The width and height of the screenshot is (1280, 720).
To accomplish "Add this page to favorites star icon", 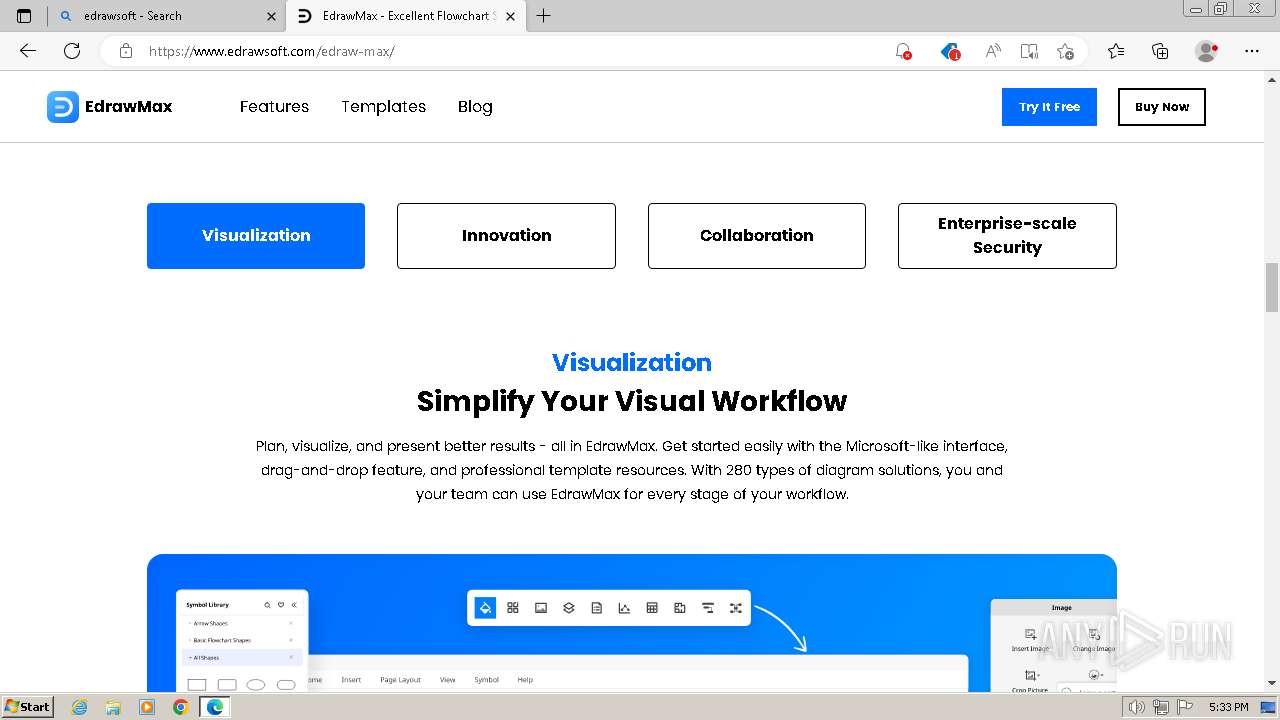I will coord(1066,51).
